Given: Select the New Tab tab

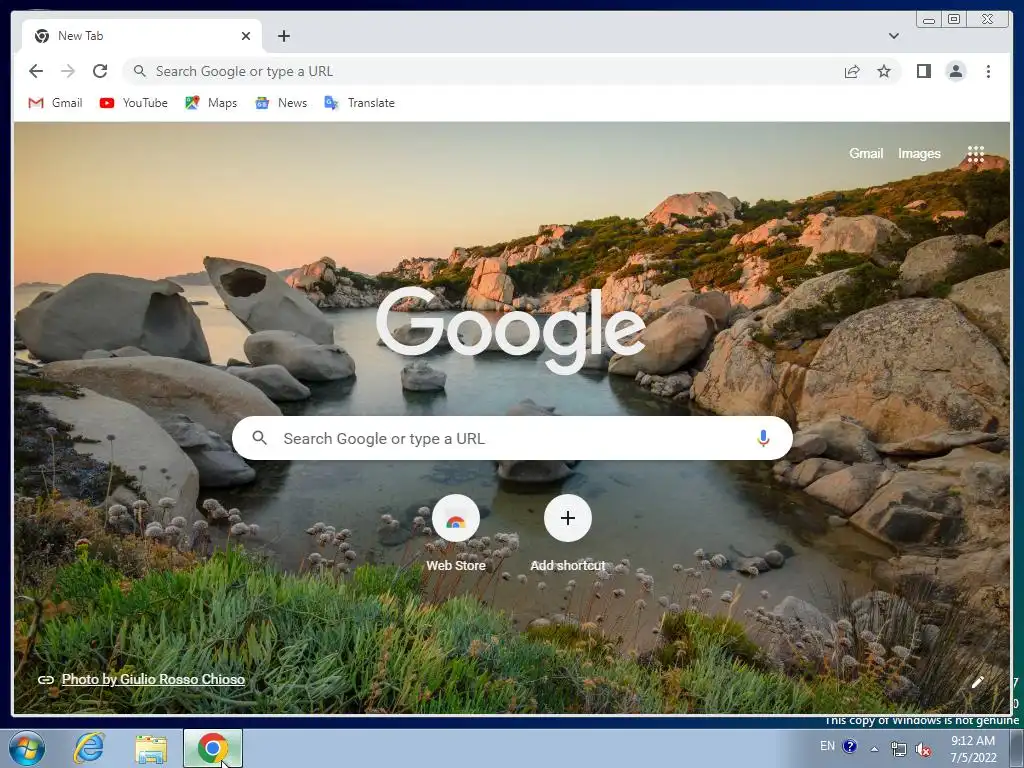Looking at the screenshot, I should (142, 36).
